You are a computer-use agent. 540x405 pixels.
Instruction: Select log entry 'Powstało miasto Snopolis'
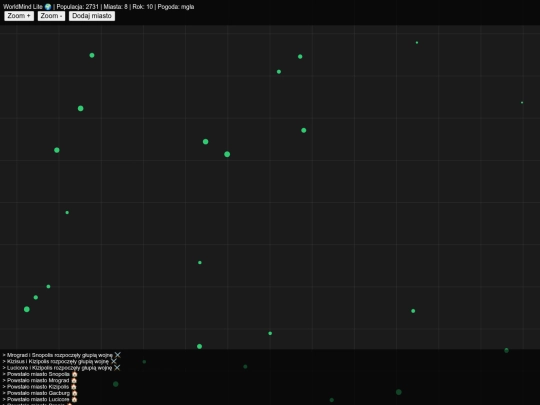coord(38,374)
